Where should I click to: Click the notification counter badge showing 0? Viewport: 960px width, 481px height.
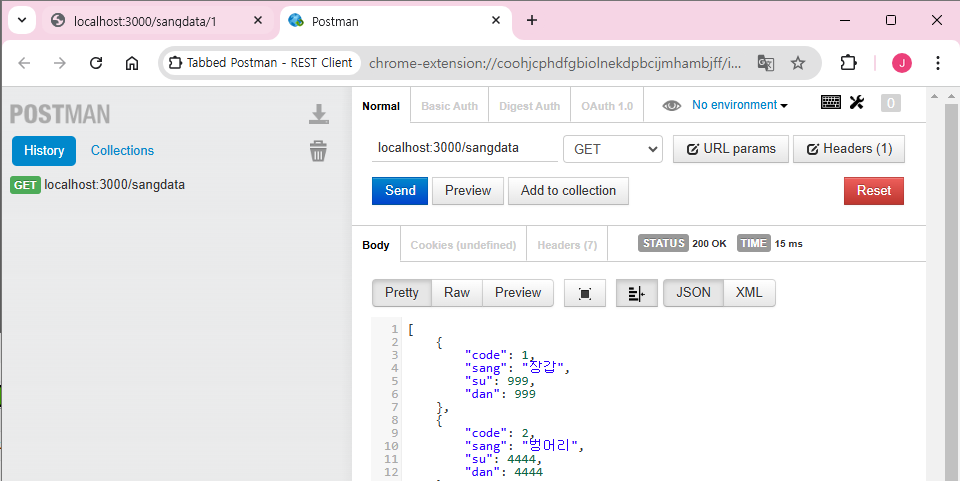(x=891, y=103)
